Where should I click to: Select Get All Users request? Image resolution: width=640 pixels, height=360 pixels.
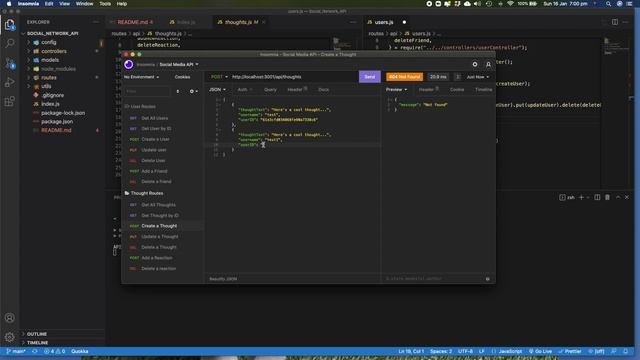pos(154,118)
